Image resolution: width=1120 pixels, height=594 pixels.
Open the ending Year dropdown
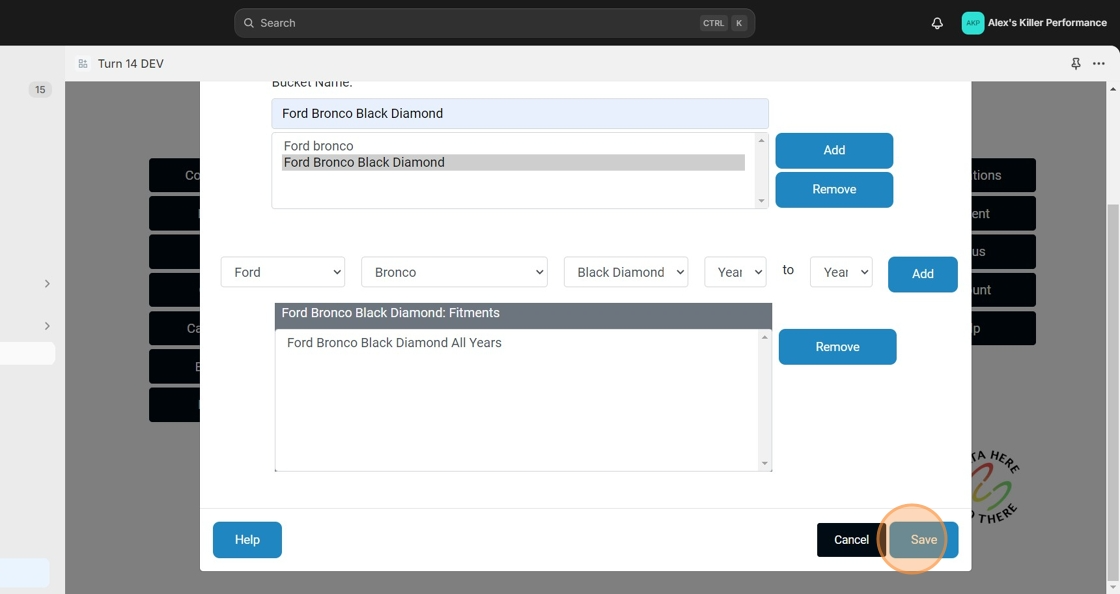pos(841,272)
